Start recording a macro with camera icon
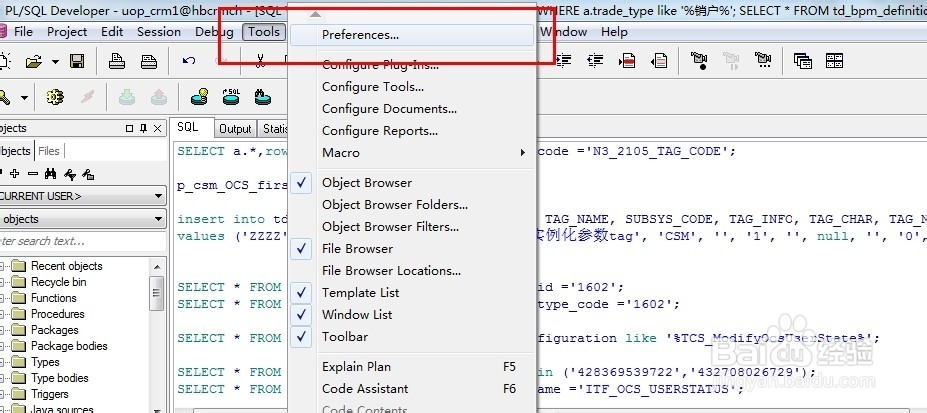 click(699, 60)
